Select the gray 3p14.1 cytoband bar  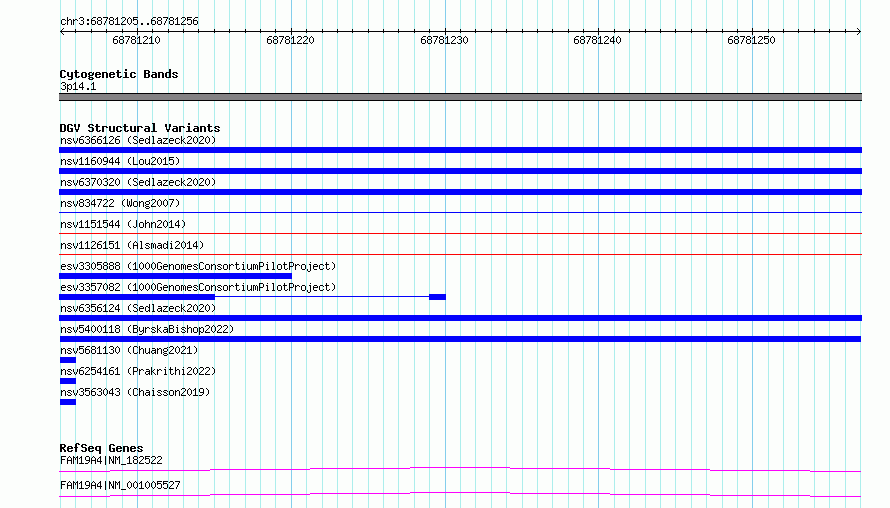pos(460,97)
